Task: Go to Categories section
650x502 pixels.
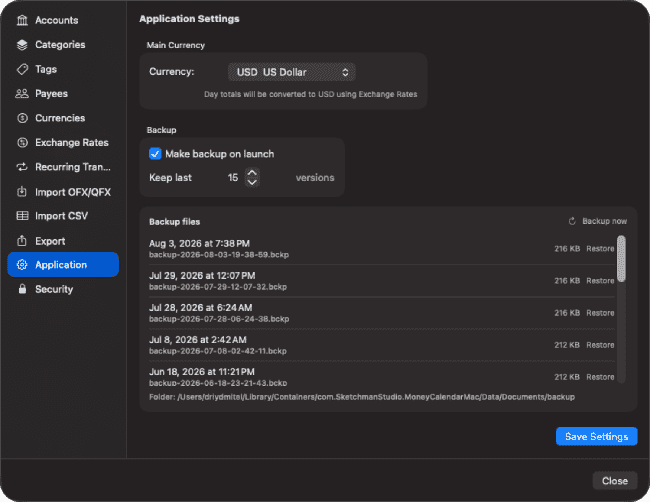Action: pos(63,45)
